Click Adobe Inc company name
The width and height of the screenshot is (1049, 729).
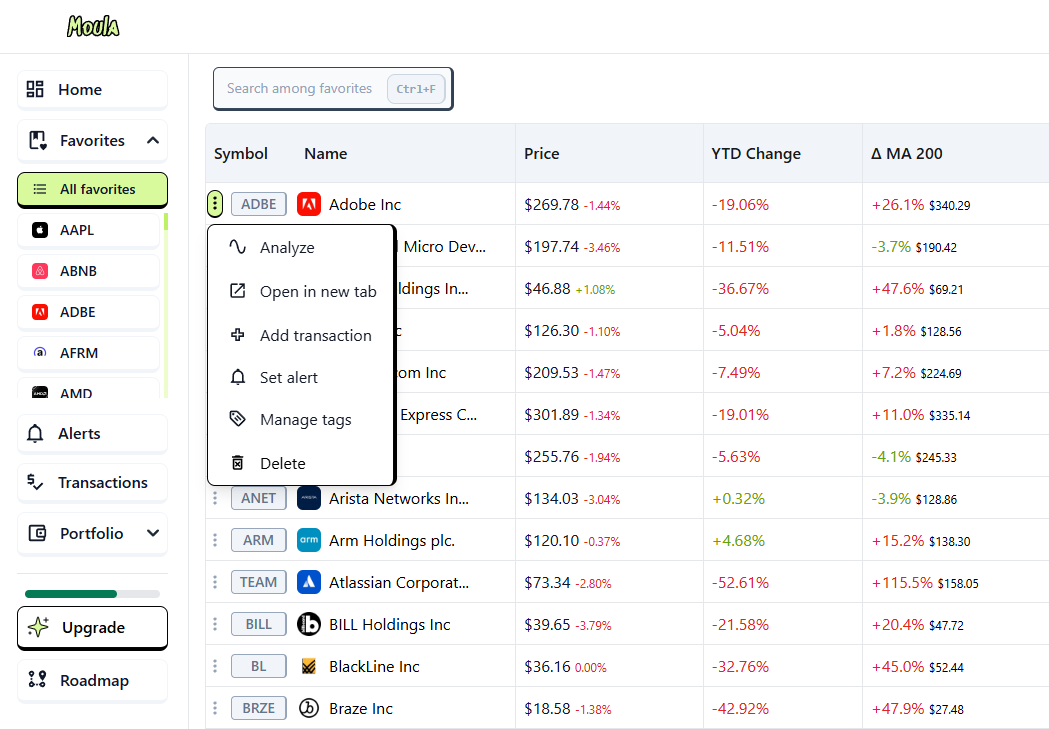365,205
